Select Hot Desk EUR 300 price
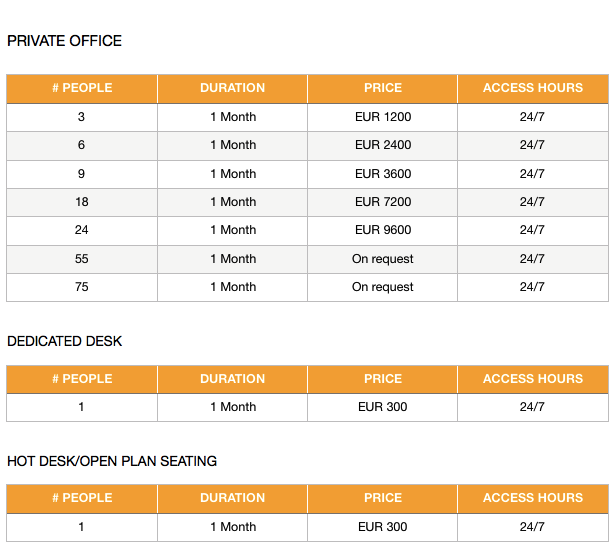The image size is (614, 547). pyautogui.click(x=383, y=527)
